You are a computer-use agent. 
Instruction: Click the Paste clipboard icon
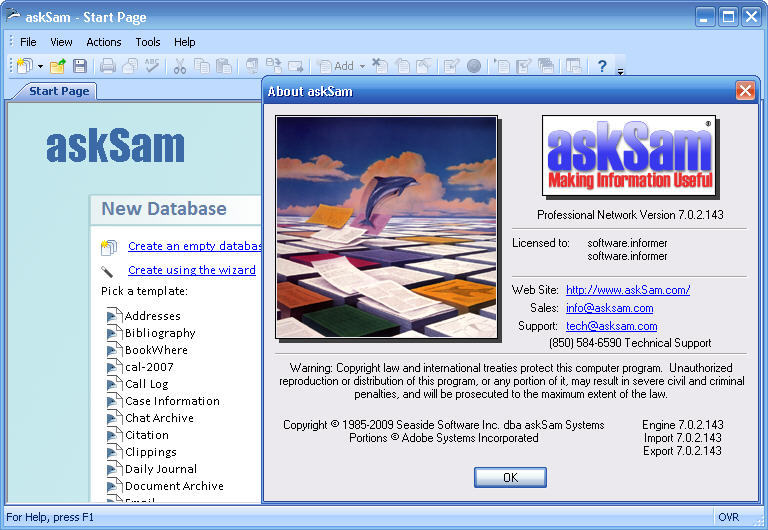click(224, 66)
